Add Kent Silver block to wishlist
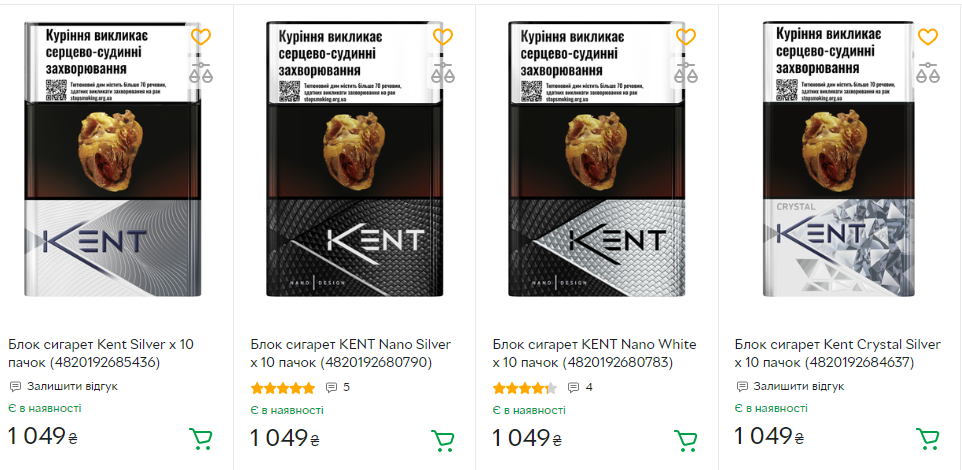Viewport: 962px width, 470px height. 201,37
